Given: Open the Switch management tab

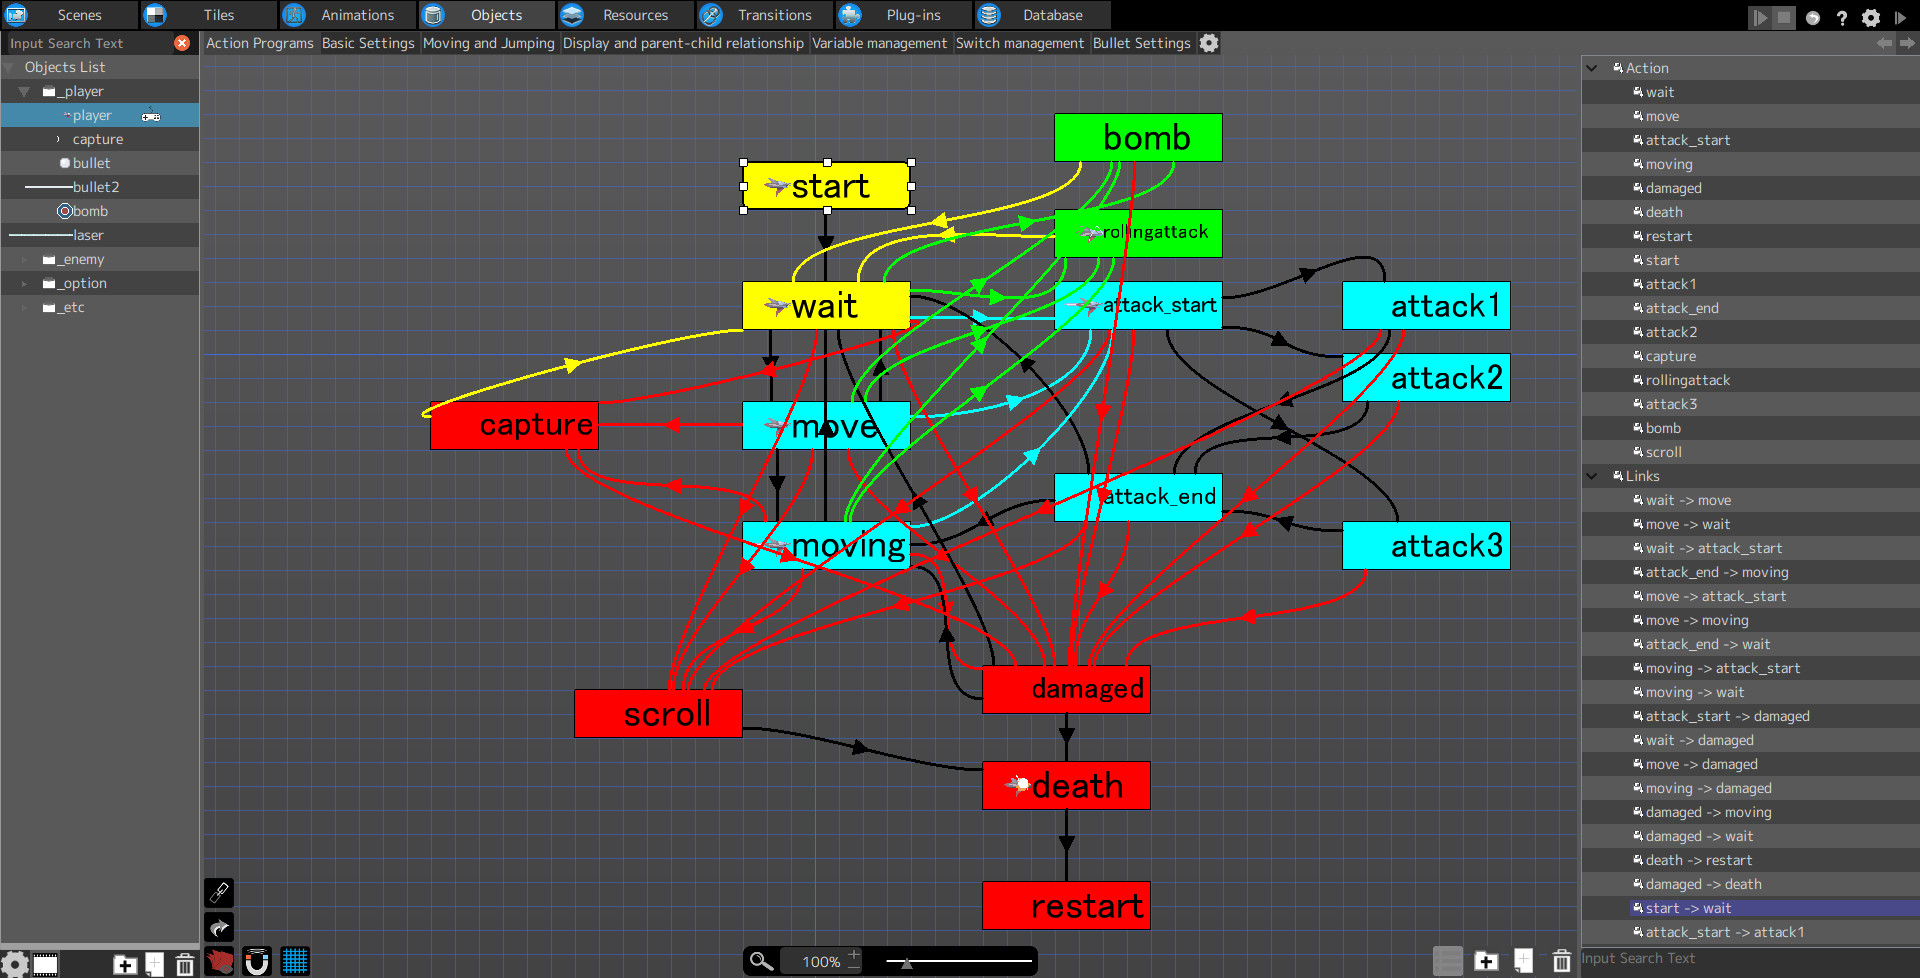Looking at the screenshot, I should [x=1020, y=43].
